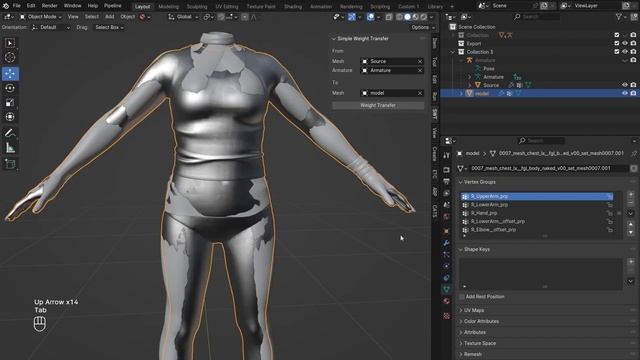
Task: Add a new vertex group with plus button
Action: [x=631, y=195]
